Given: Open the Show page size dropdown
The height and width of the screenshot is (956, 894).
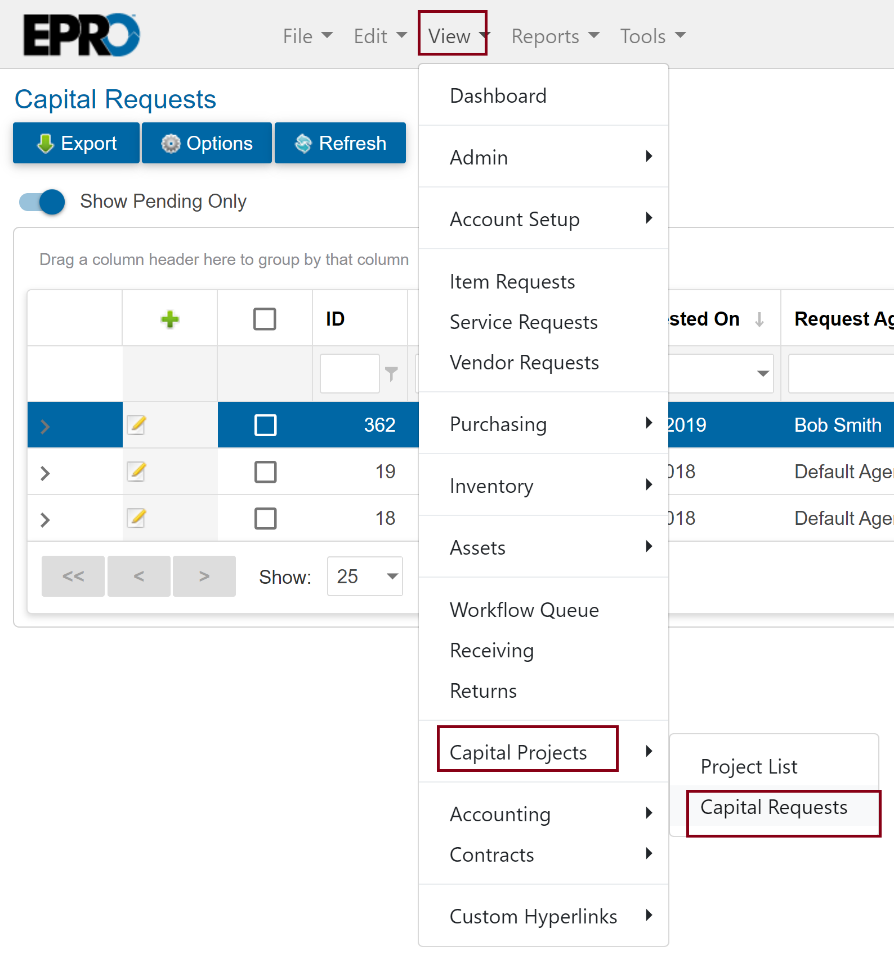Looking at the screenshot, I should click(365, 576).
